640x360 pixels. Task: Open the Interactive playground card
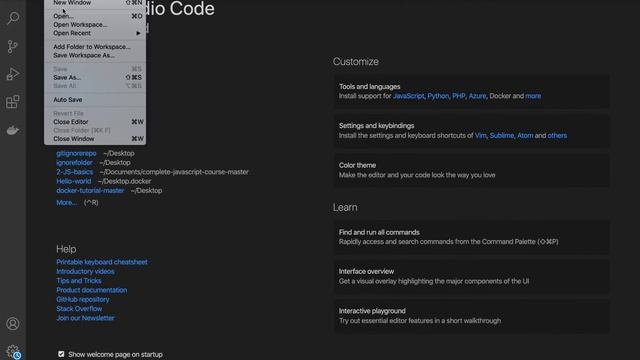(x=472, y=316)
